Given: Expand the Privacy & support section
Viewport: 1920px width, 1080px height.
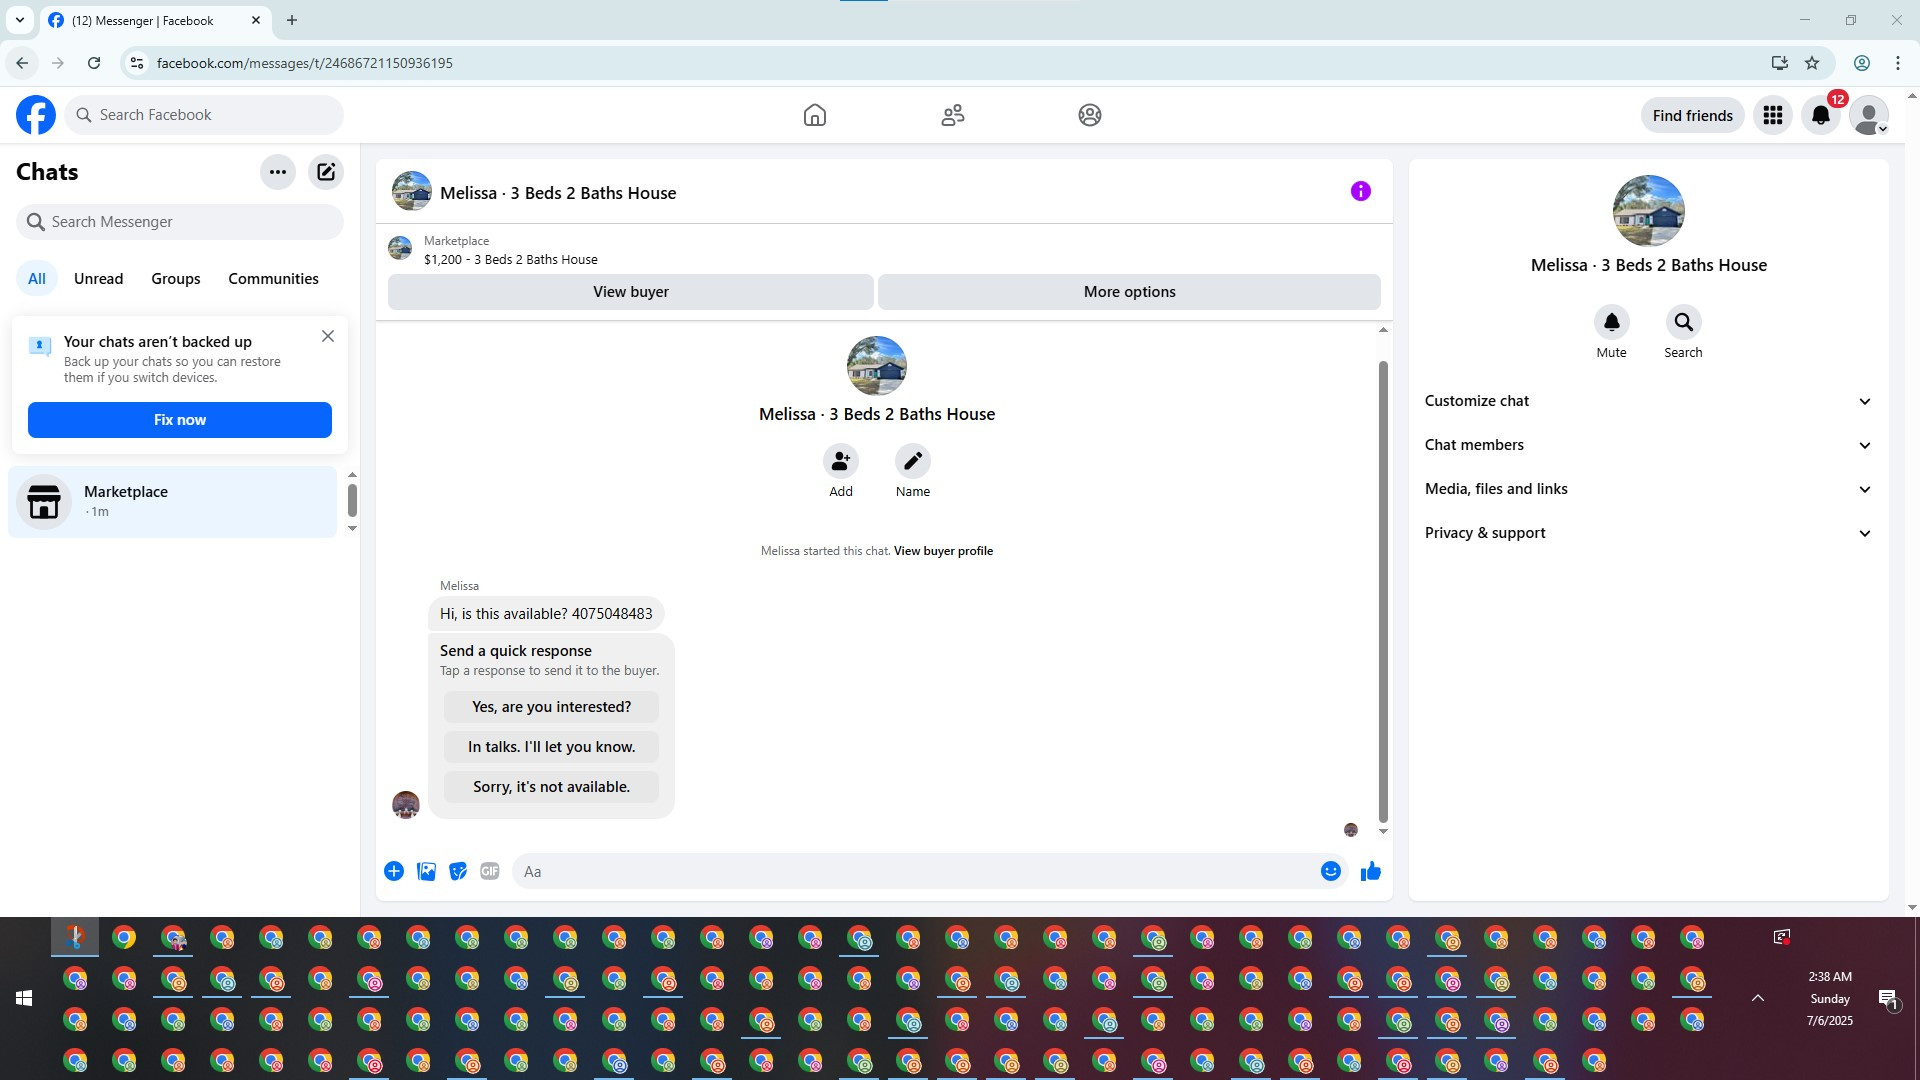Looking at the screenshot, I should point(1647,533).
